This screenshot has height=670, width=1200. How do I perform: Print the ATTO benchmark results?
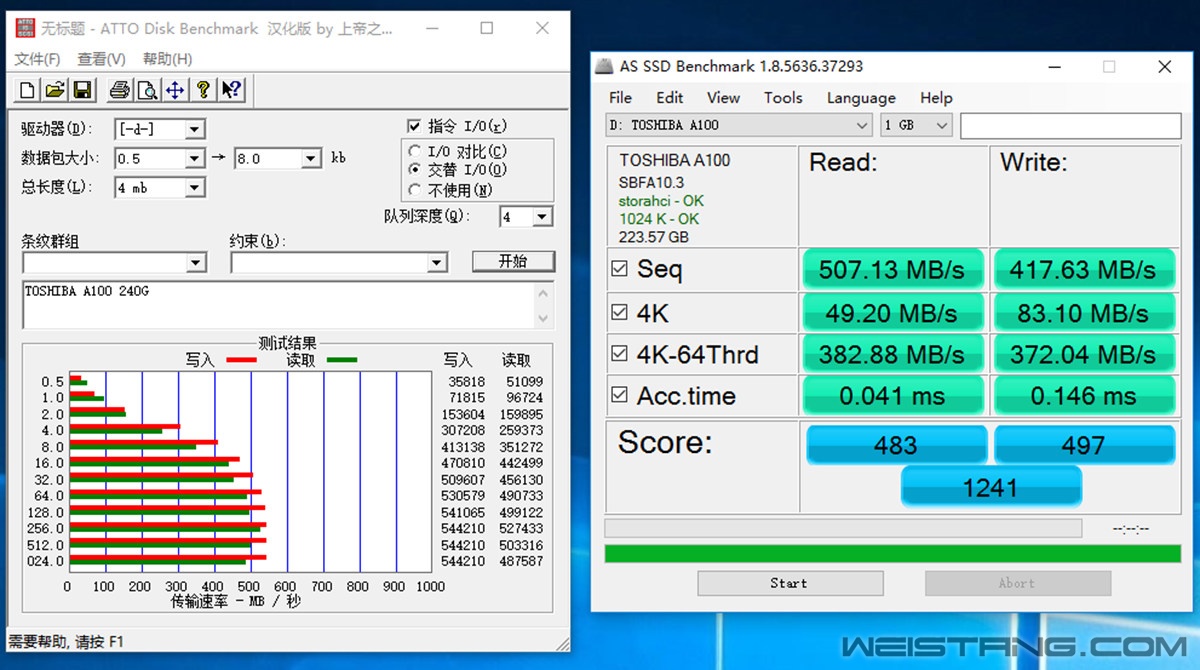(119, 90)
